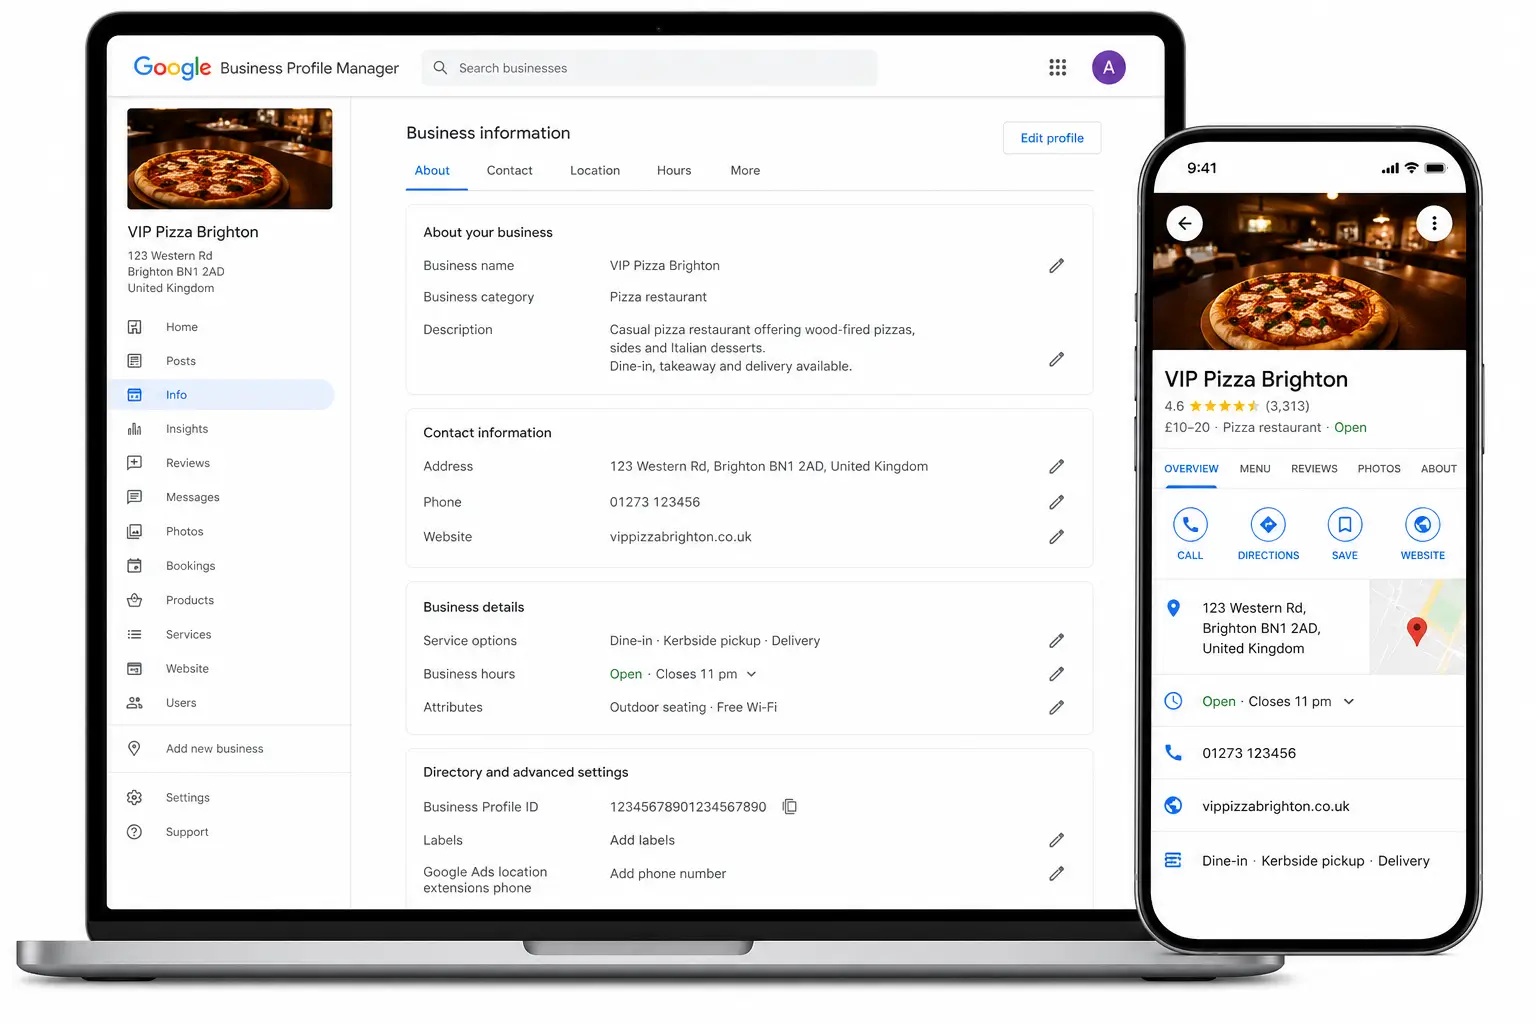1536x1024 pixels.
Task: Select the Menu tab on phone
Action: point(1255,469)
